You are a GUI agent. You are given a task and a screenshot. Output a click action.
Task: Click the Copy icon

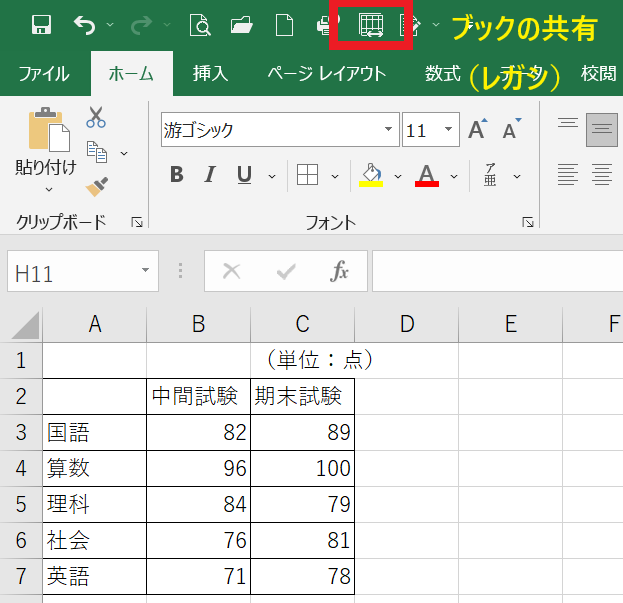97,152
